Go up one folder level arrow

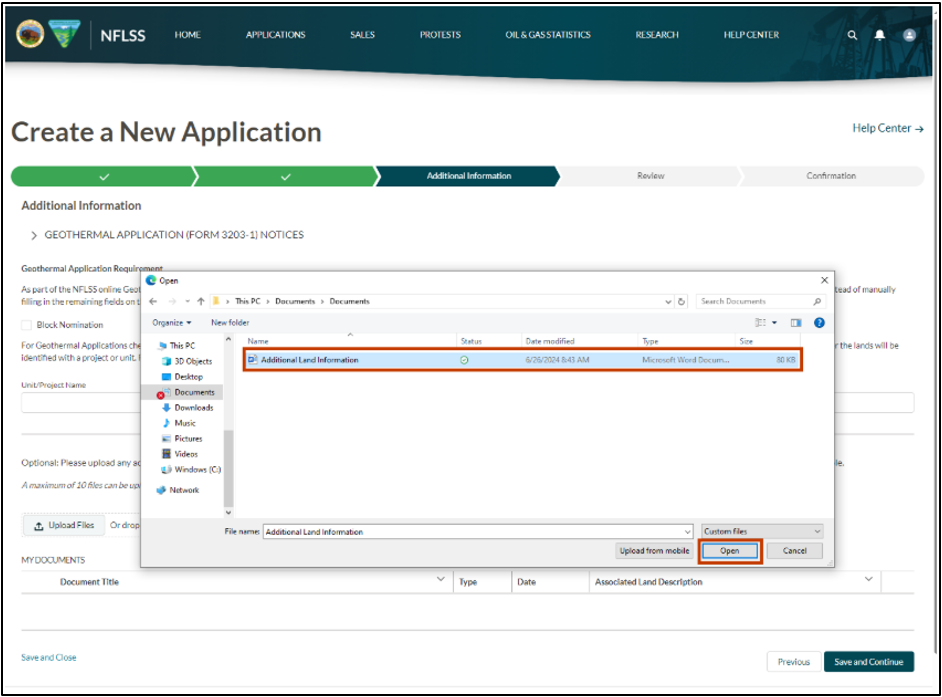201,301
